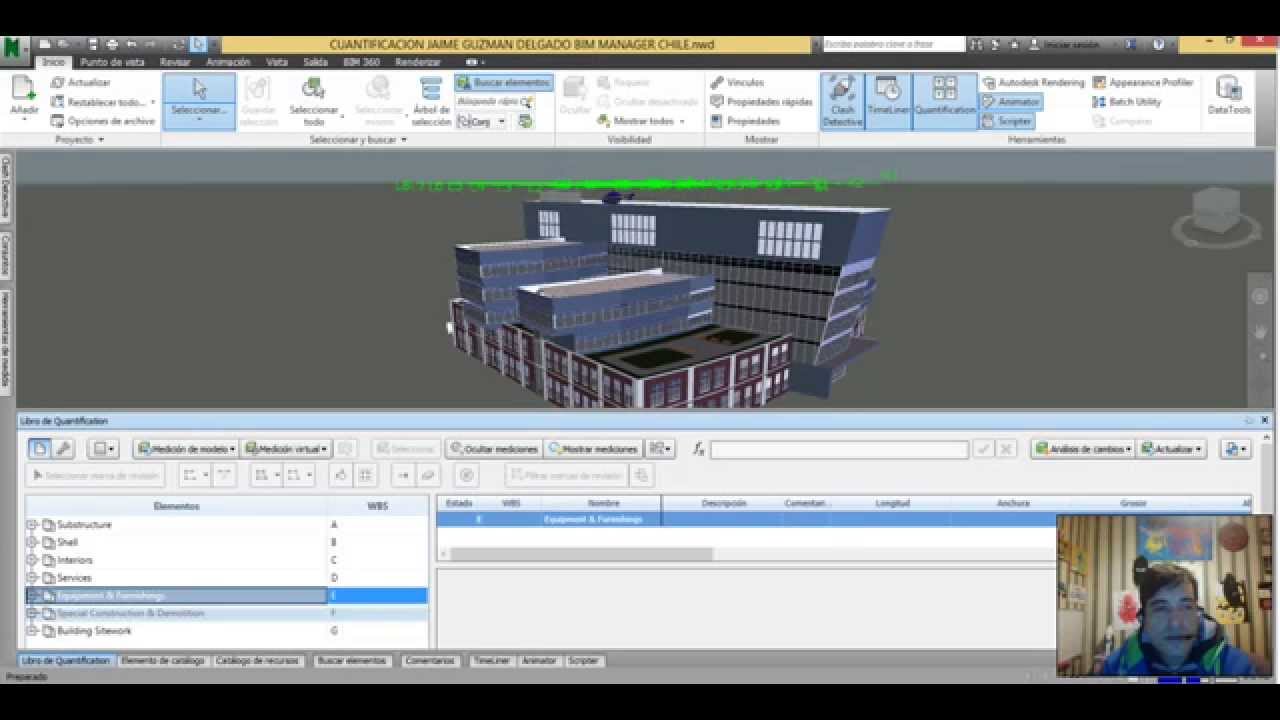Open Medición virtual dropdown
The width and height of the screenshot is (1280, 720).
[285, 449]
